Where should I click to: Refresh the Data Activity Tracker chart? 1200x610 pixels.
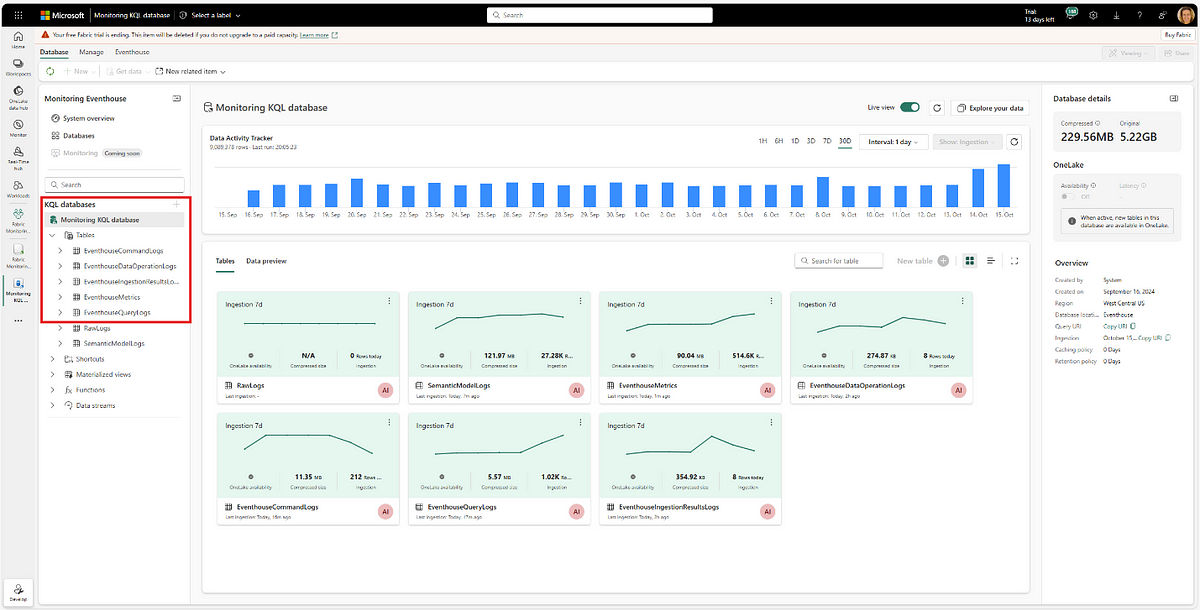[x=1013, y=142]
